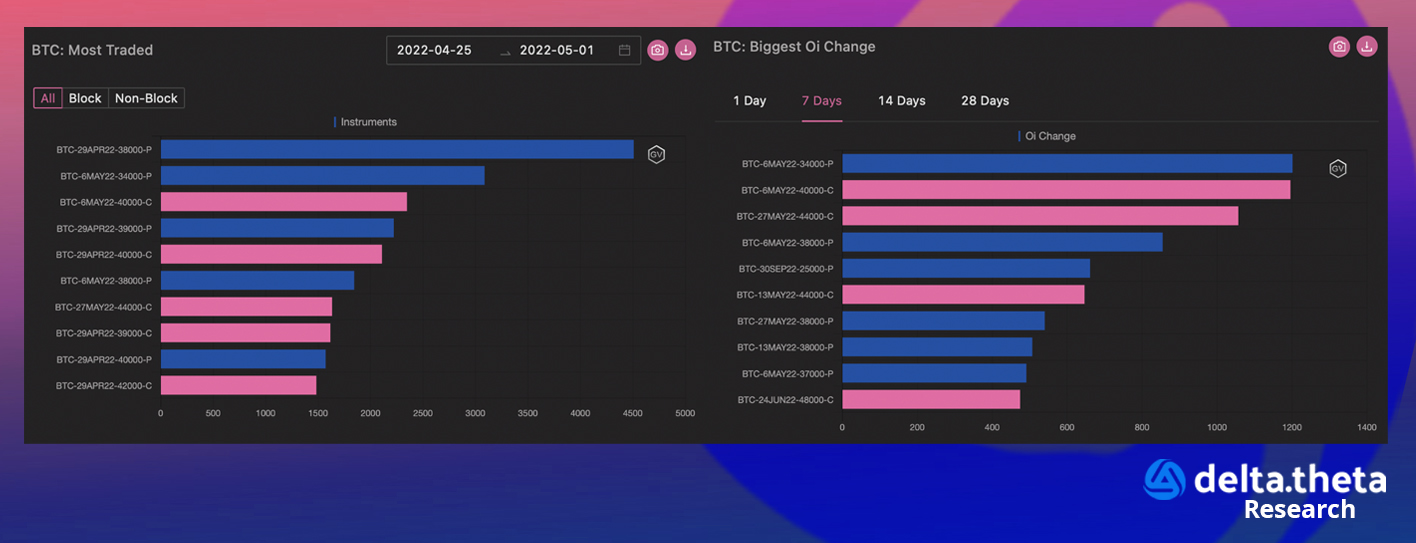Toggle the Oi Change legend series
The width and height of the screenshot is (1416, 543).
(1047, 136)
